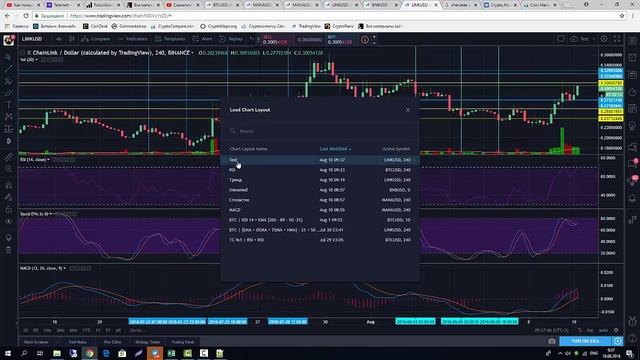The image size is (640, 360).
Task: Click the BUY price button
Action: click(x=342, y=40)
